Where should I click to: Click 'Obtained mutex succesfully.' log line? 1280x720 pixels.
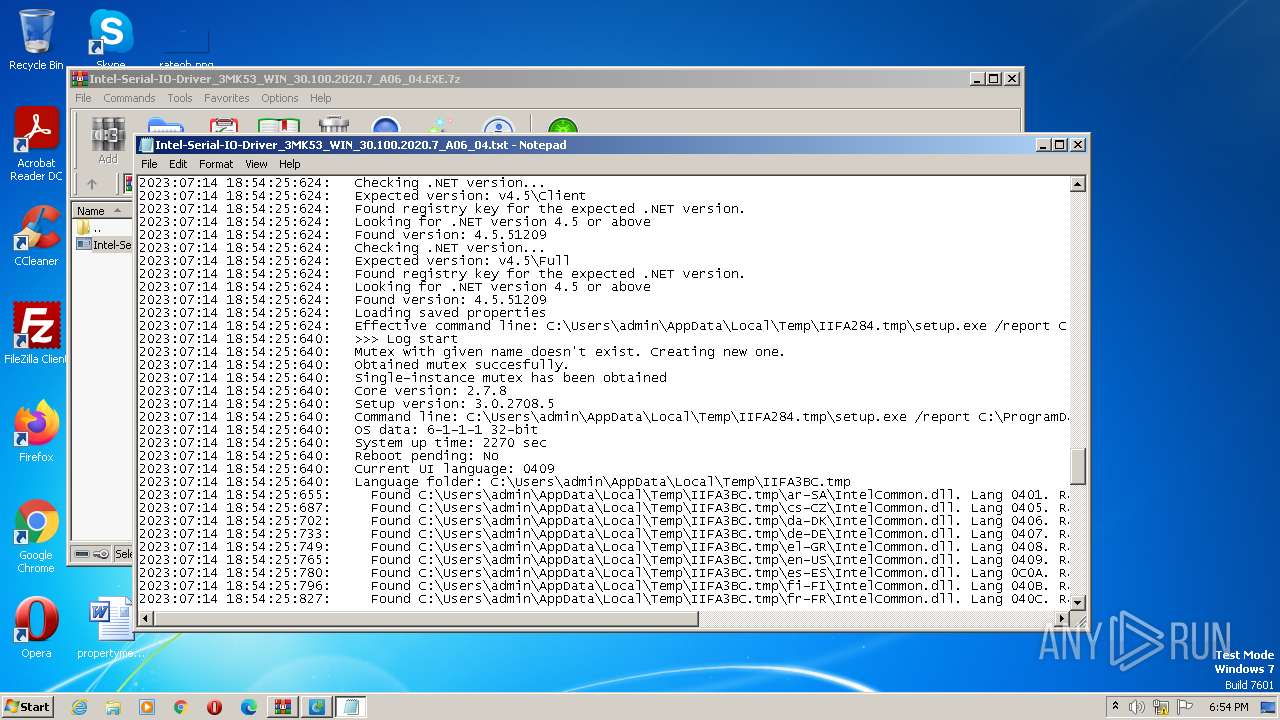point(462,365)
